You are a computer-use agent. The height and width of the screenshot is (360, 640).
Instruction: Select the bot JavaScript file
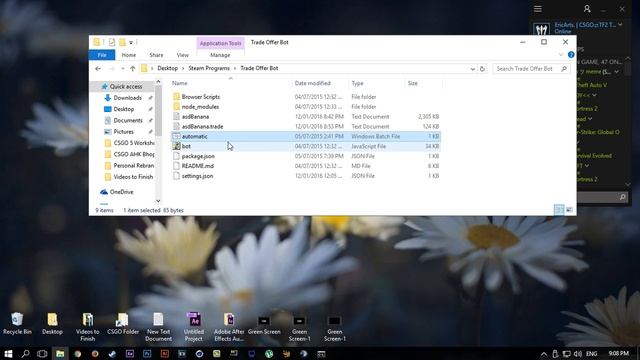pos(186,146)
